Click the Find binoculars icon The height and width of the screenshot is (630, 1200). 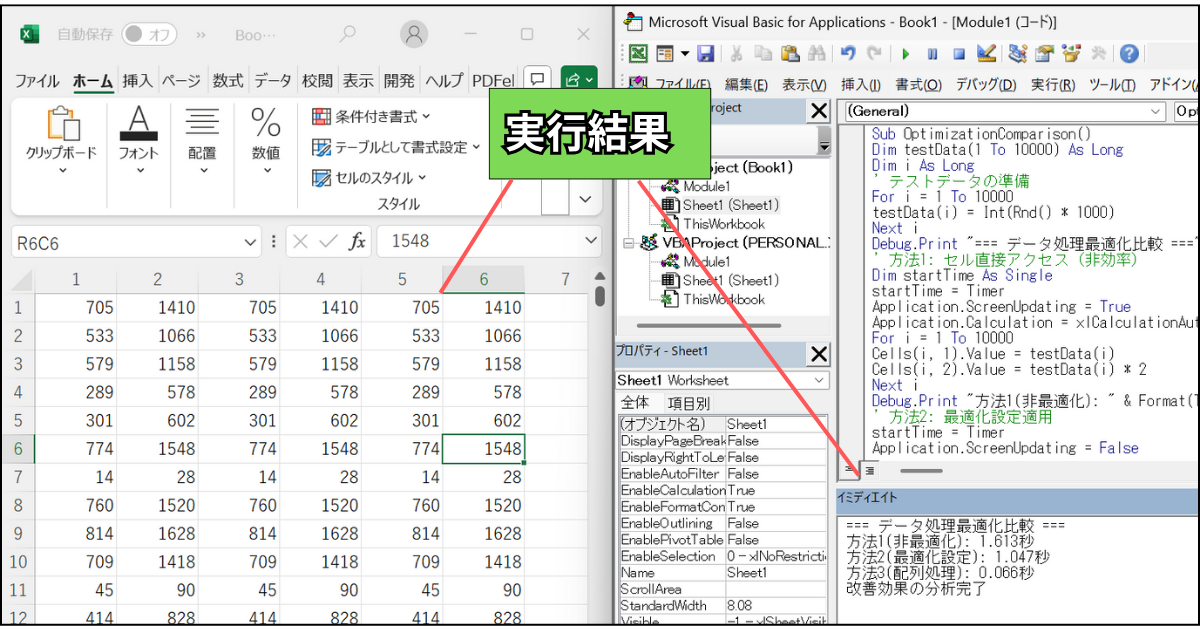point(816,54)
